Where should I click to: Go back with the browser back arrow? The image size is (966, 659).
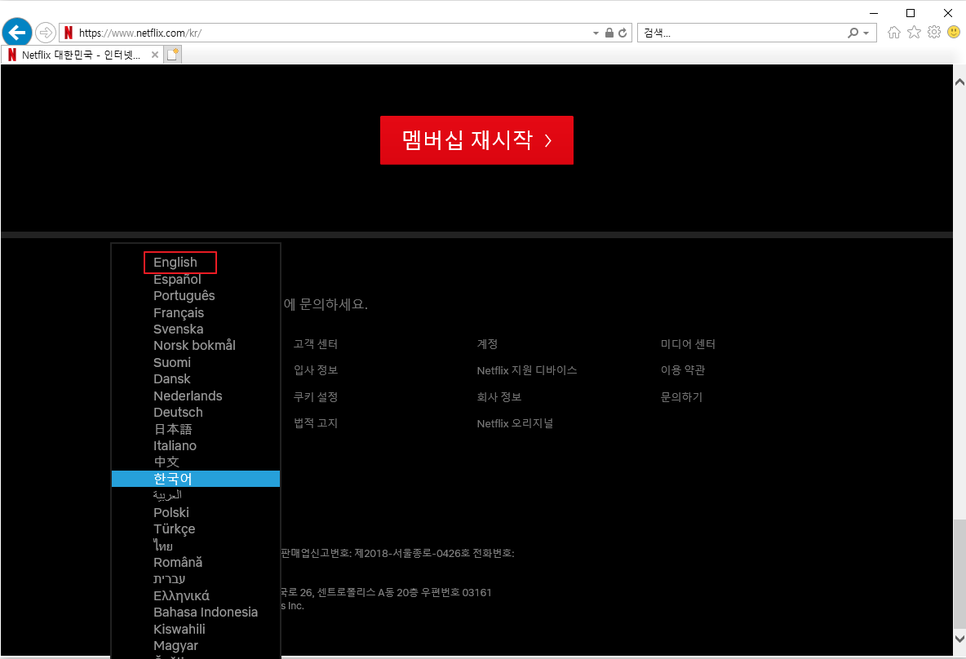pos(17,32)
